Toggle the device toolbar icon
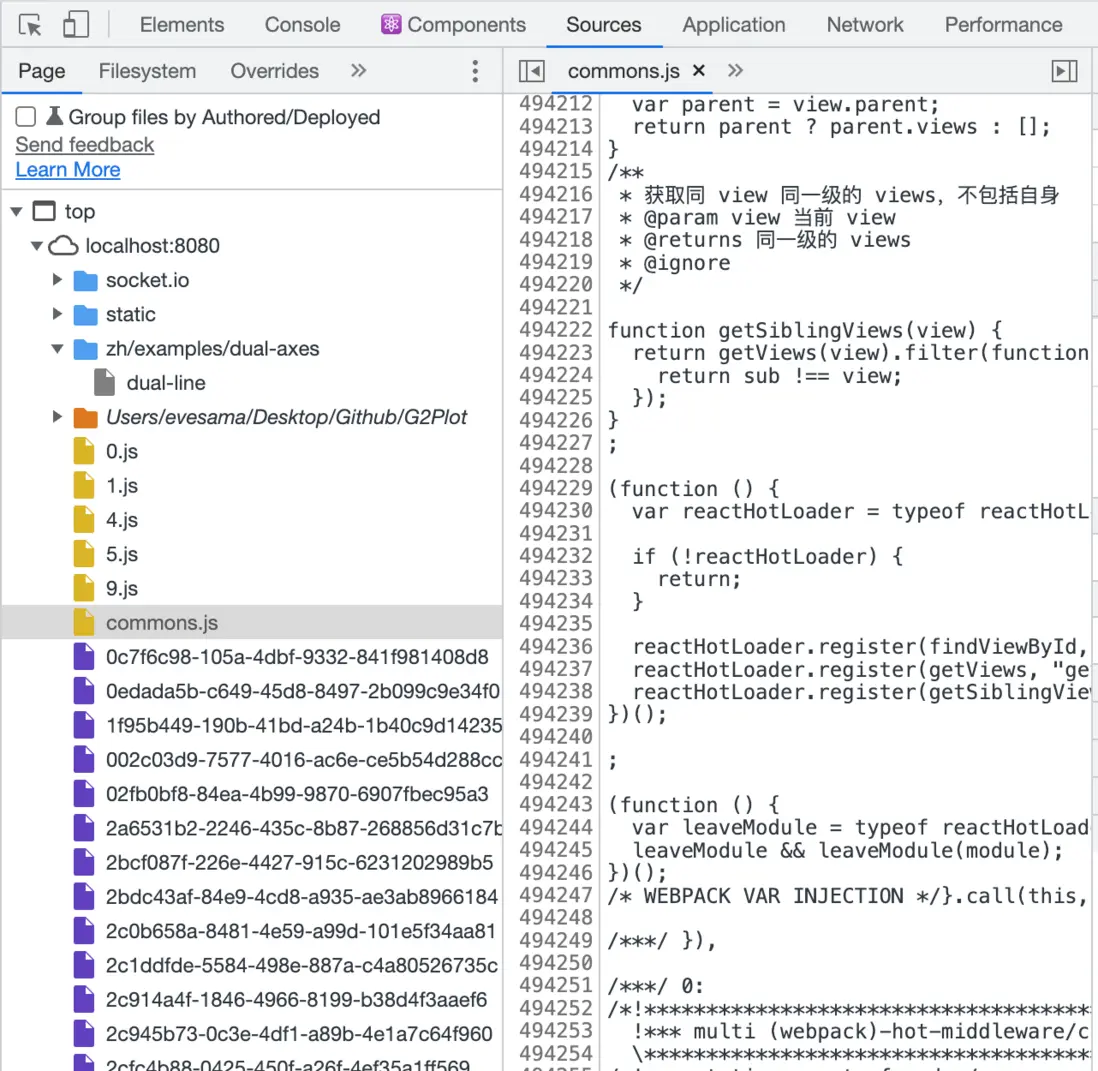 coord(75,25)
